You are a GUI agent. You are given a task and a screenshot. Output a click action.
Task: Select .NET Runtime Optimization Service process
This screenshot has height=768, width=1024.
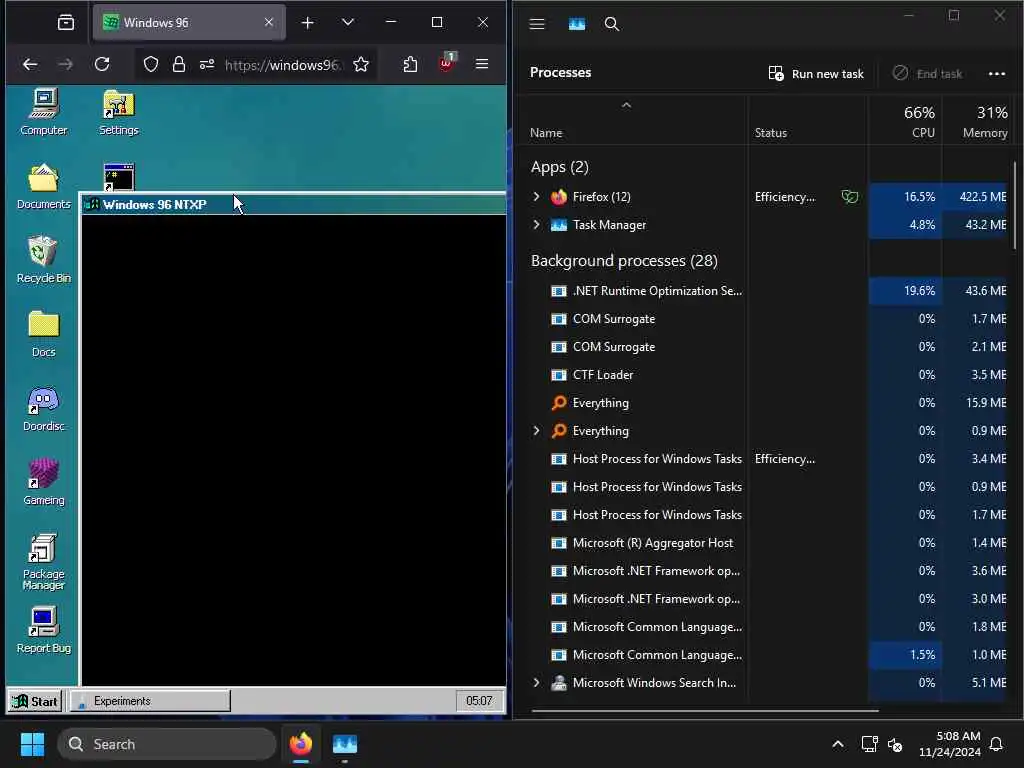(764, 291)
